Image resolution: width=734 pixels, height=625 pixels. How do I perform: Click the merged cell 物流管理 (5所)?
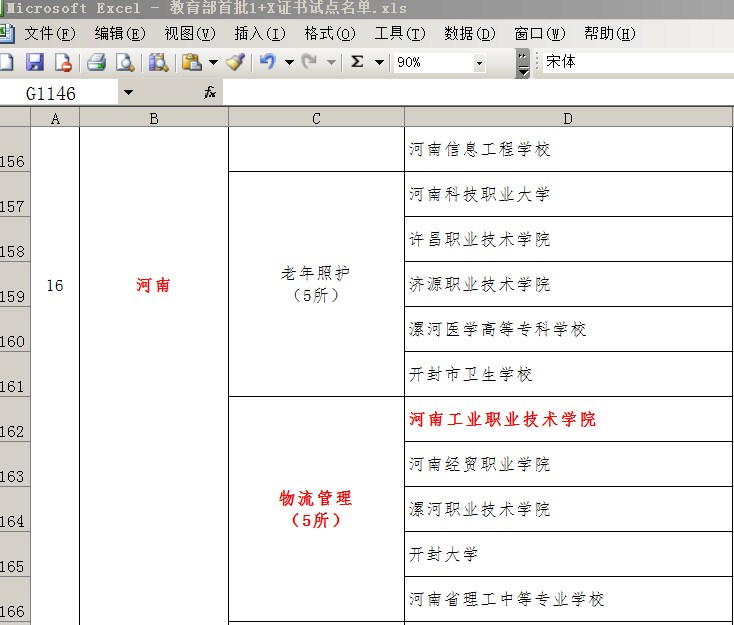click(316, 509)
